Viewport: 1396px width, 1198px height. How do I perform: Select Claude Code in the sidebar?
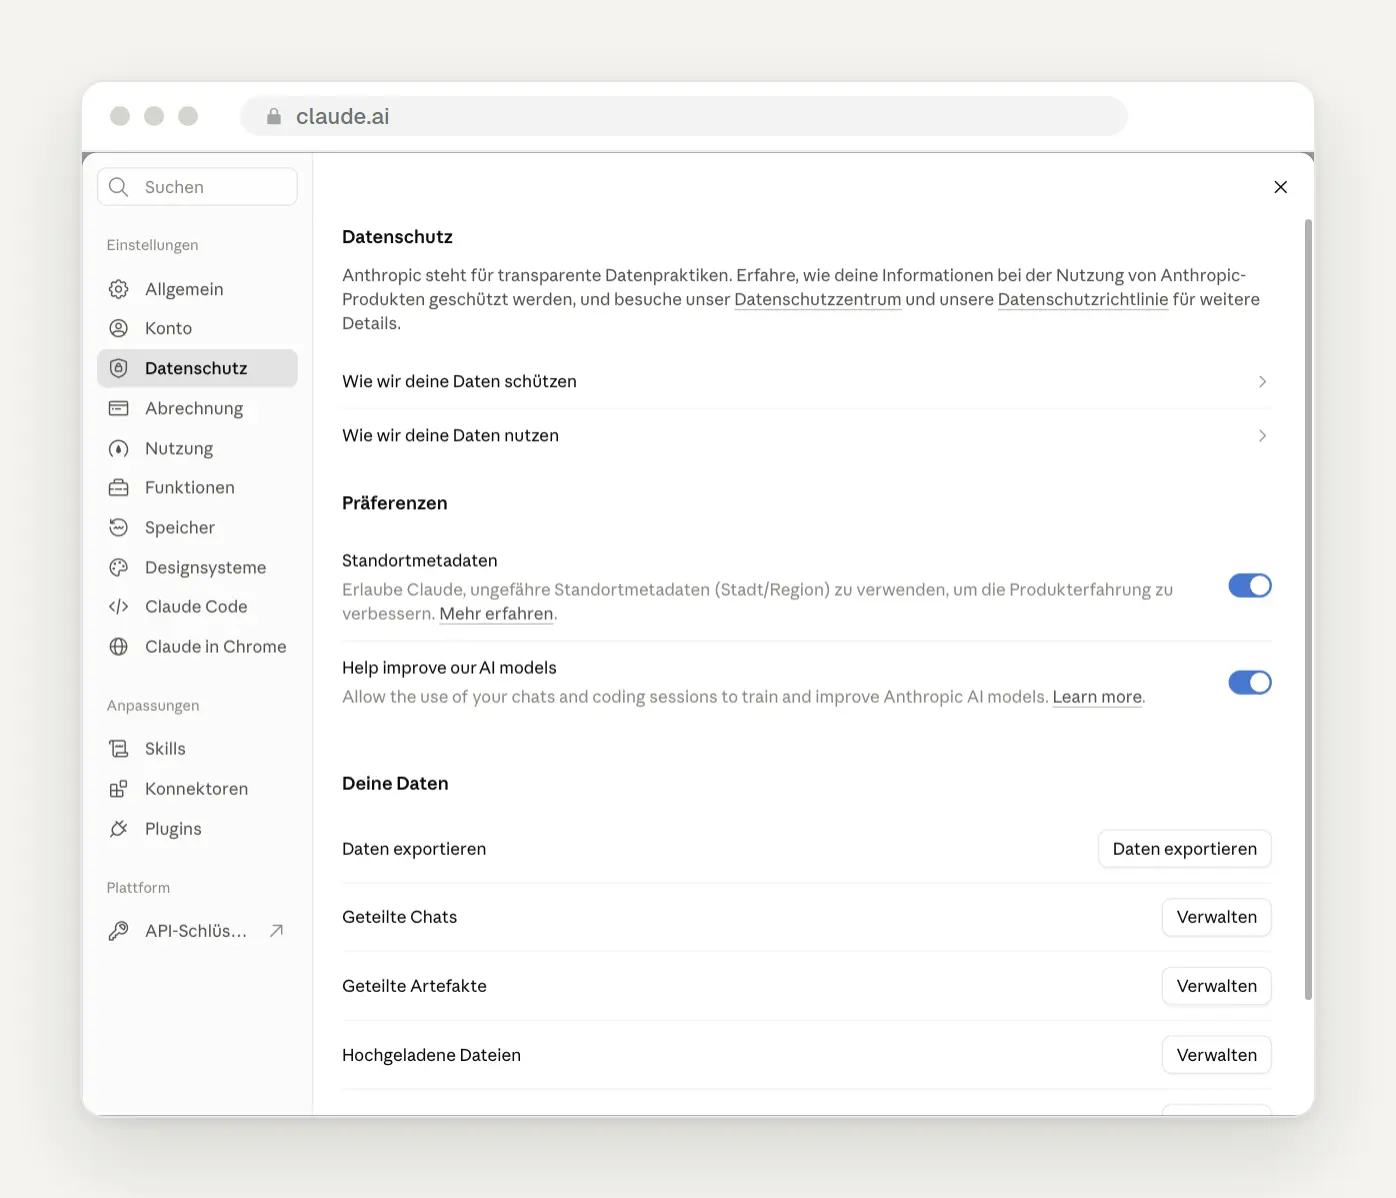[x=197, y=606]
